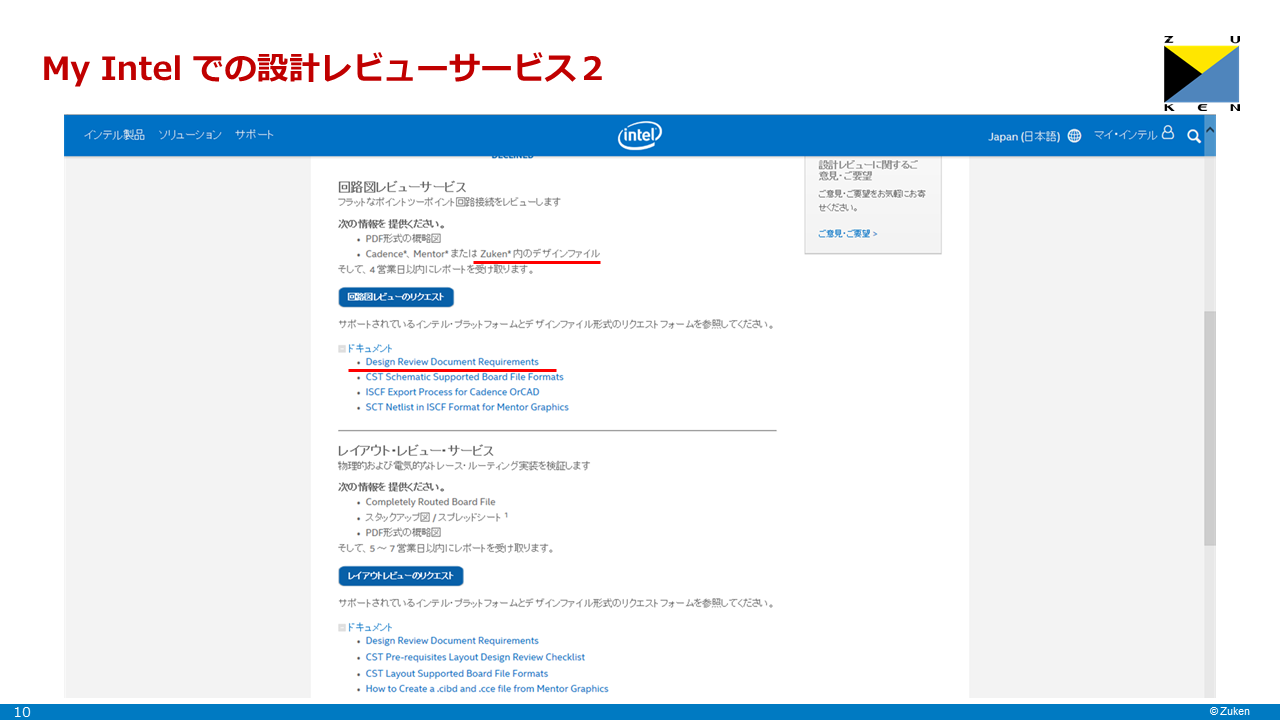Open the サポート menu
Screen dimensions: 1280x720
[254, 135]
